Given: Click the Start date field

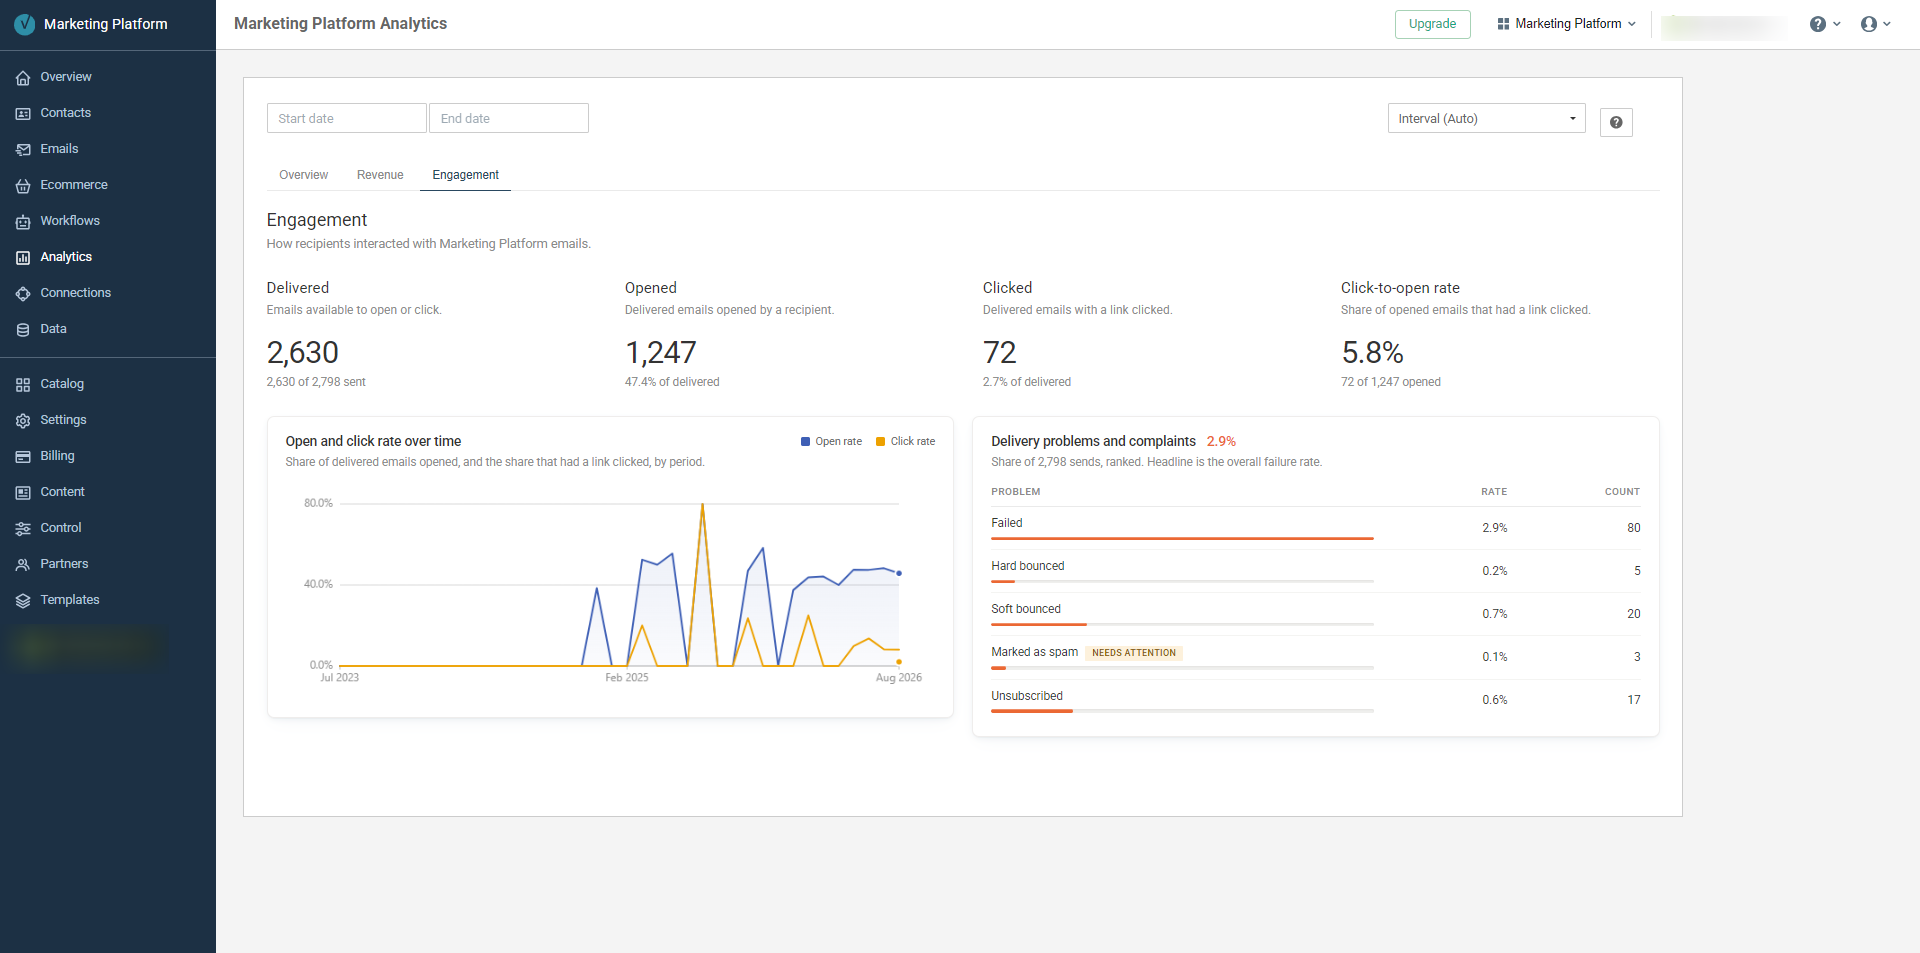Looking at the screenshot, I should 346,118.
